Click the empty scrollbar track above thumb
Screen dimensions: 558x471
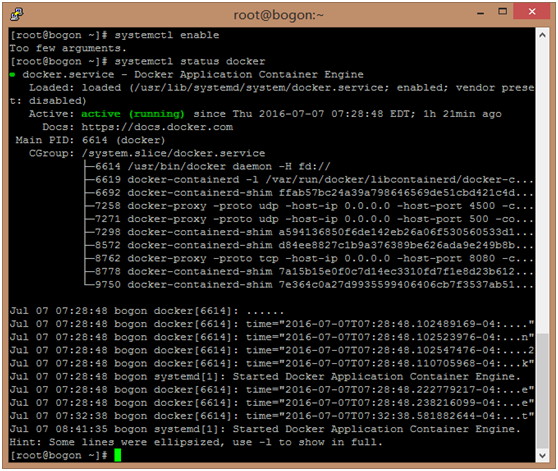click(542, 187)
